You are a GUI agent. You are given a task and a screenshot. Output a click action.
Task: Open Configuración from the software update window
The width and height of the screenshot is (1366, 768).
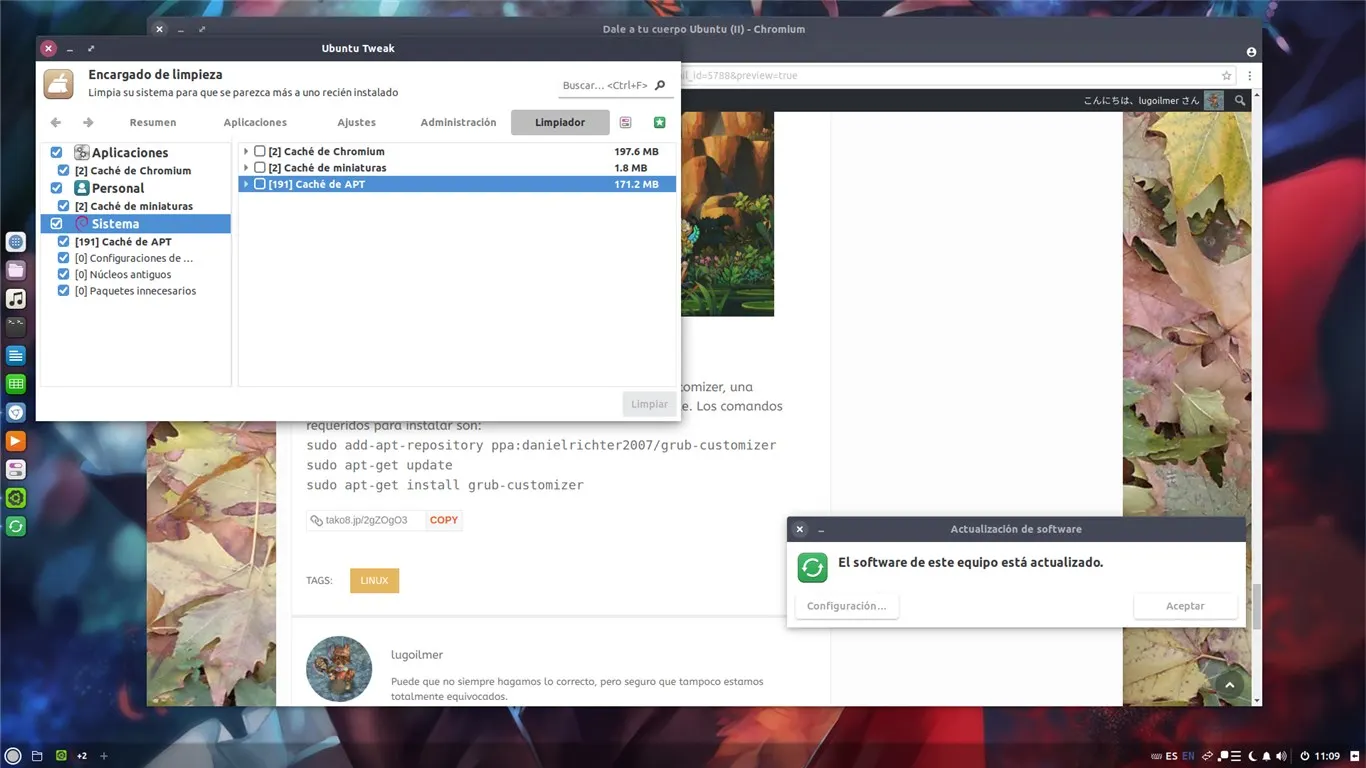(846, 605)
